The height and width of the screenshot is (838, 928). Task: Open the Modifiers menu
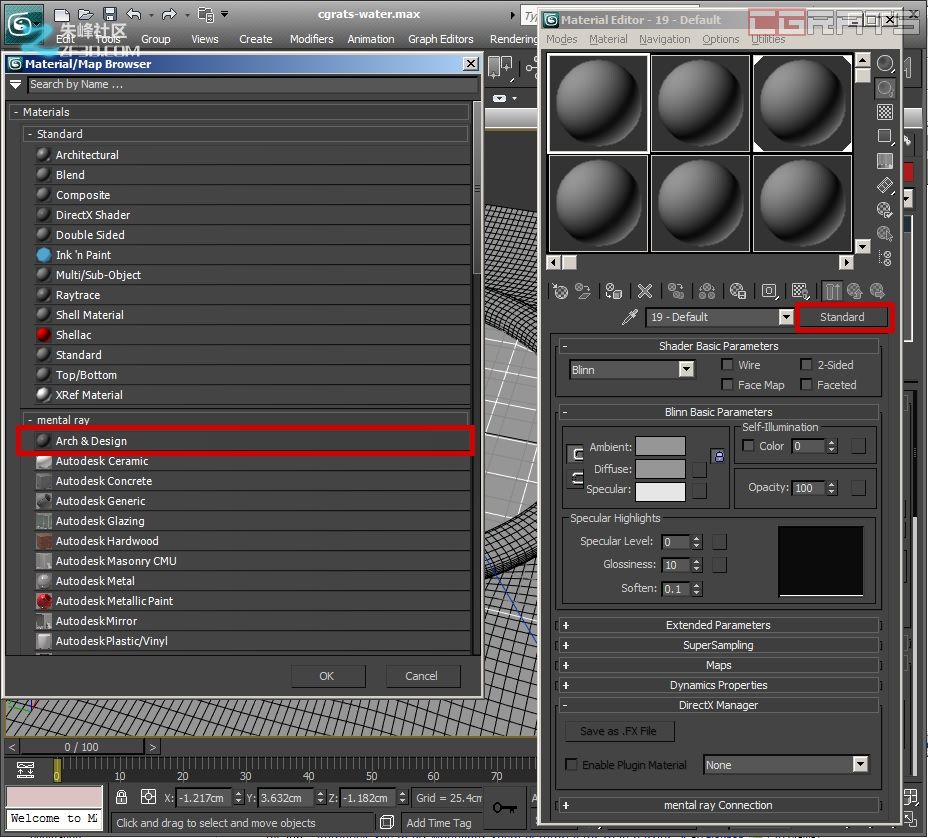[311, 39]
